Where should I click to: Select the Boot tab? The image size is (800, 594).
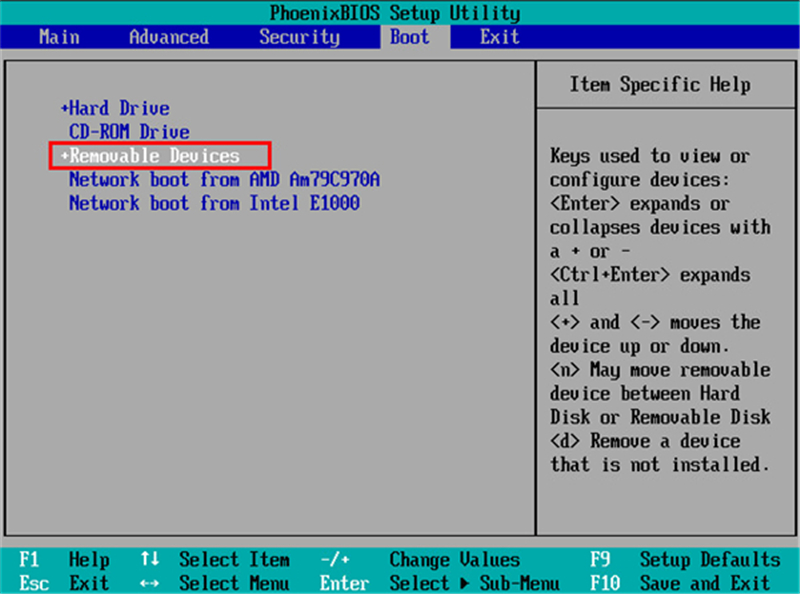(x=409, y=37)
